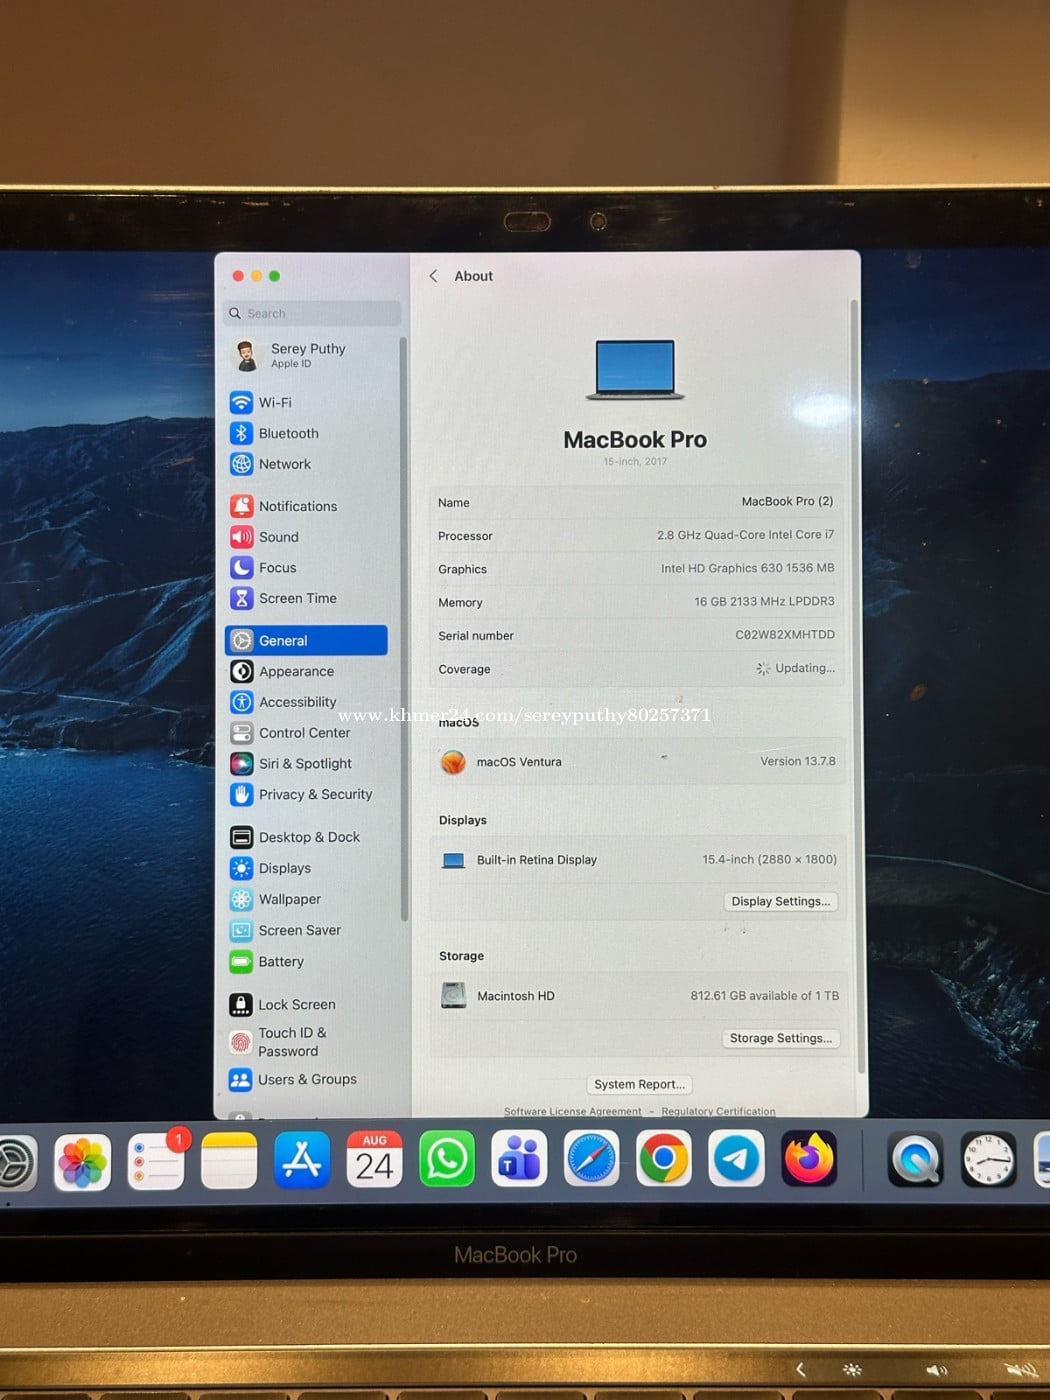Click the Intel HD Graphics 630 value
The height and width of the screenshot is (1400, 1050).
(x=747, y=568)
